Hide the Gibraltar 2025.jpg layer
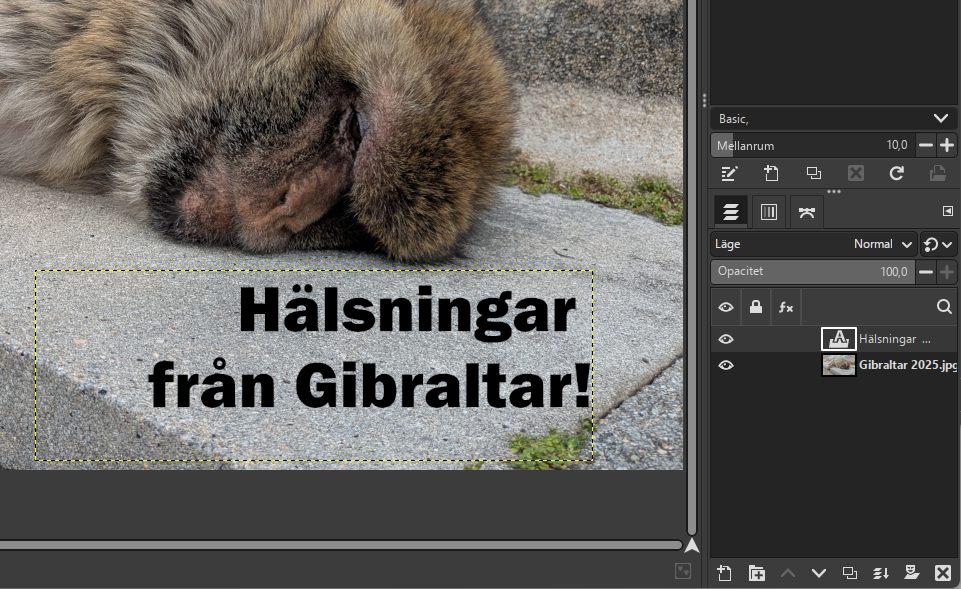The width and height of the screenshot is (961, 589). [726, 365]
